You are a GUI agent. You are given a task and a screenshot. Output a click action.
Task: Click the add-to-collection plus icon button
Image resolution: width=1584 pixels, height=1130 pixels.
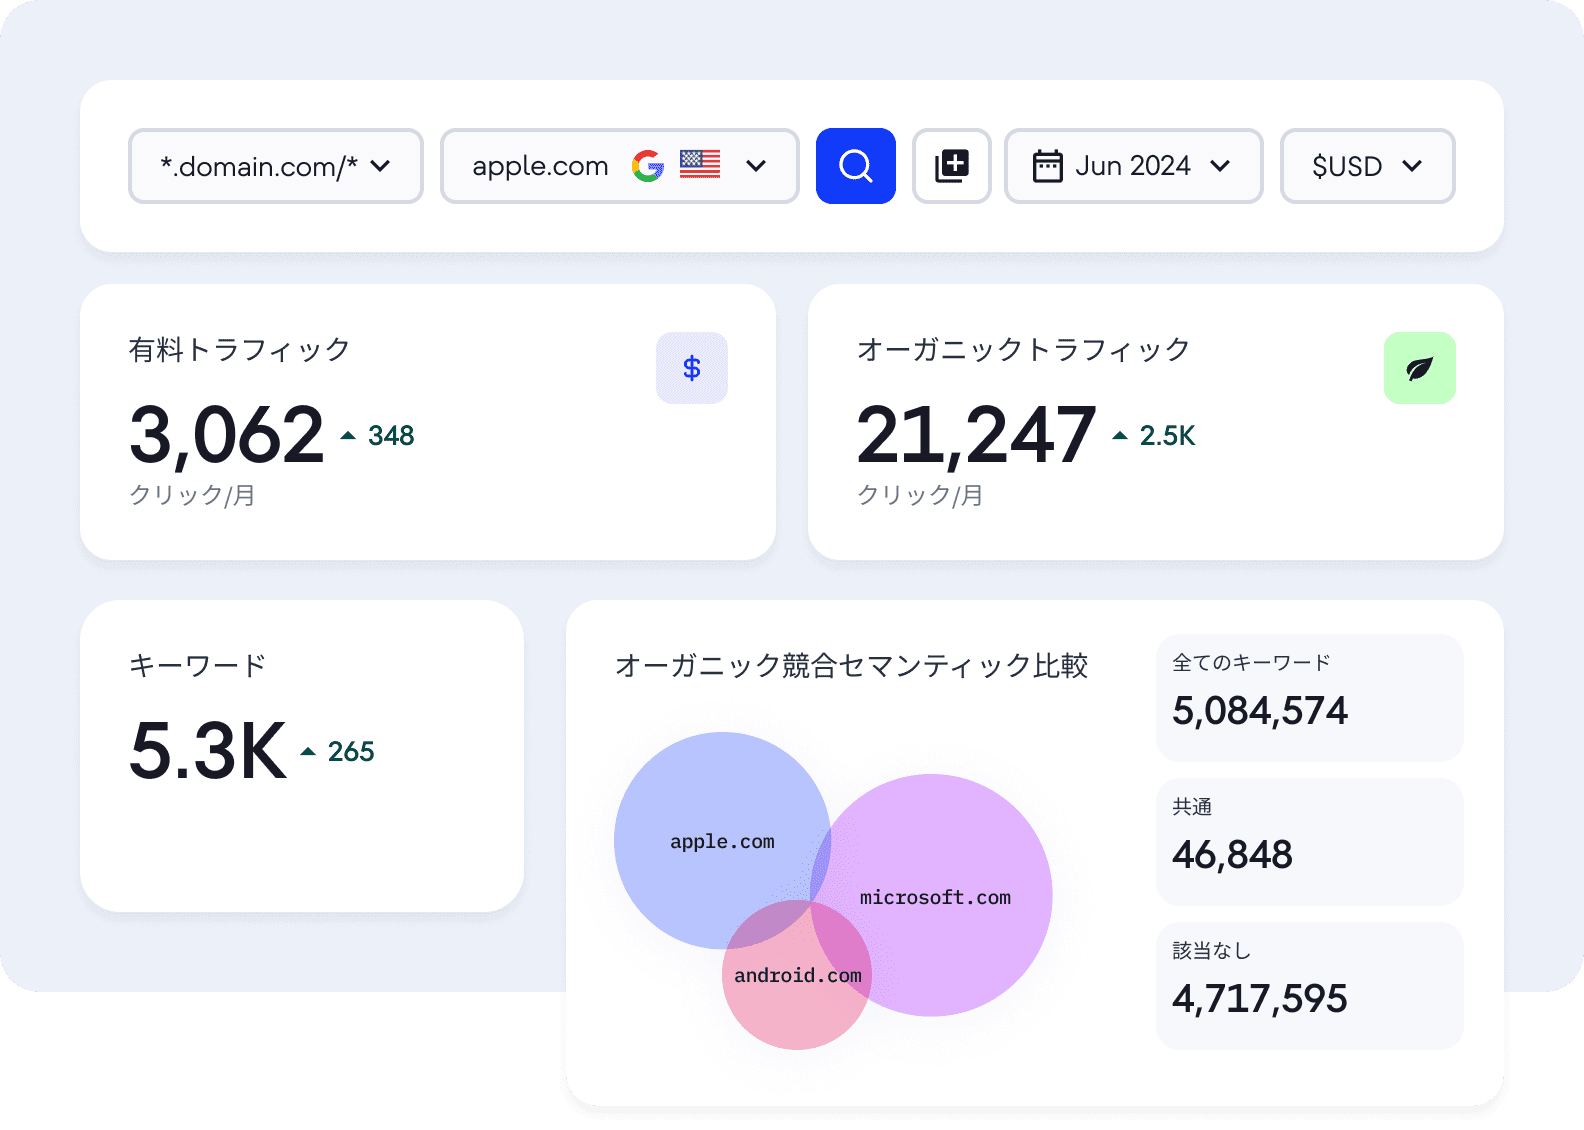coord(952,166)
